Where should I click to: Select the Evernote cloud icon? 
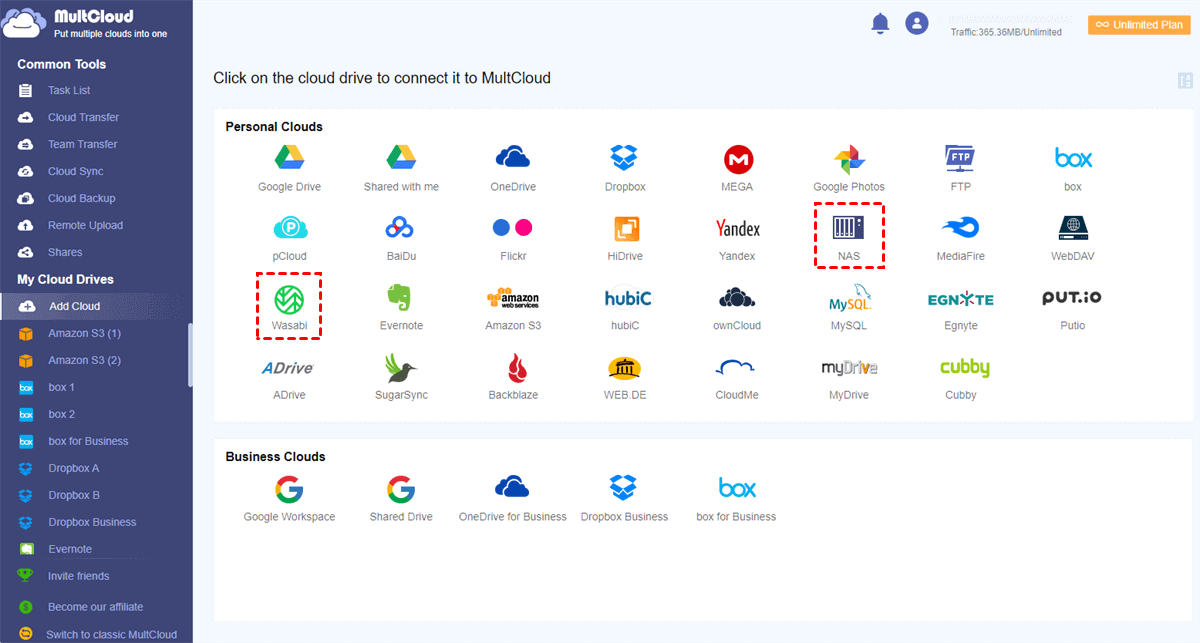pyautogui.click(x=401, y=298)
